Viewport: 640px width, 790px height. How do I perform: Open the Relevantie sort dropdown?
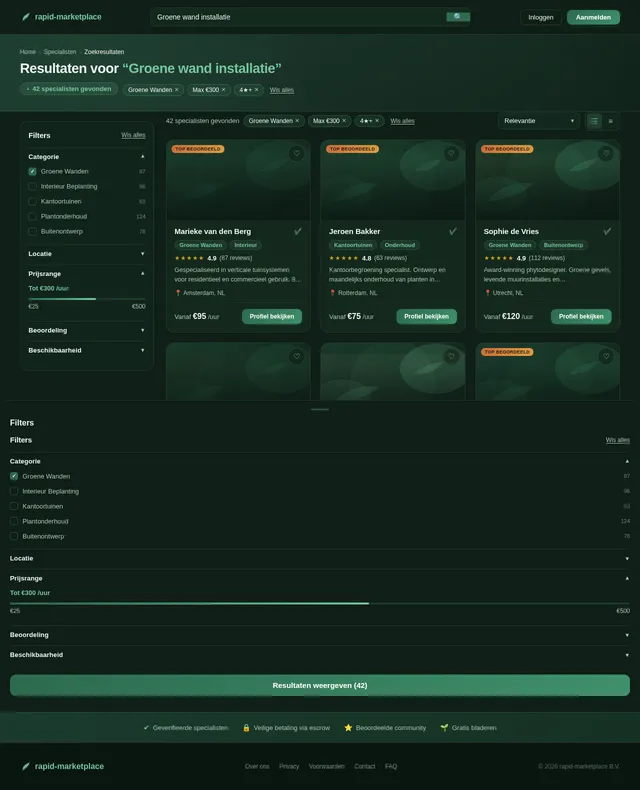click(x=539, y=121)
